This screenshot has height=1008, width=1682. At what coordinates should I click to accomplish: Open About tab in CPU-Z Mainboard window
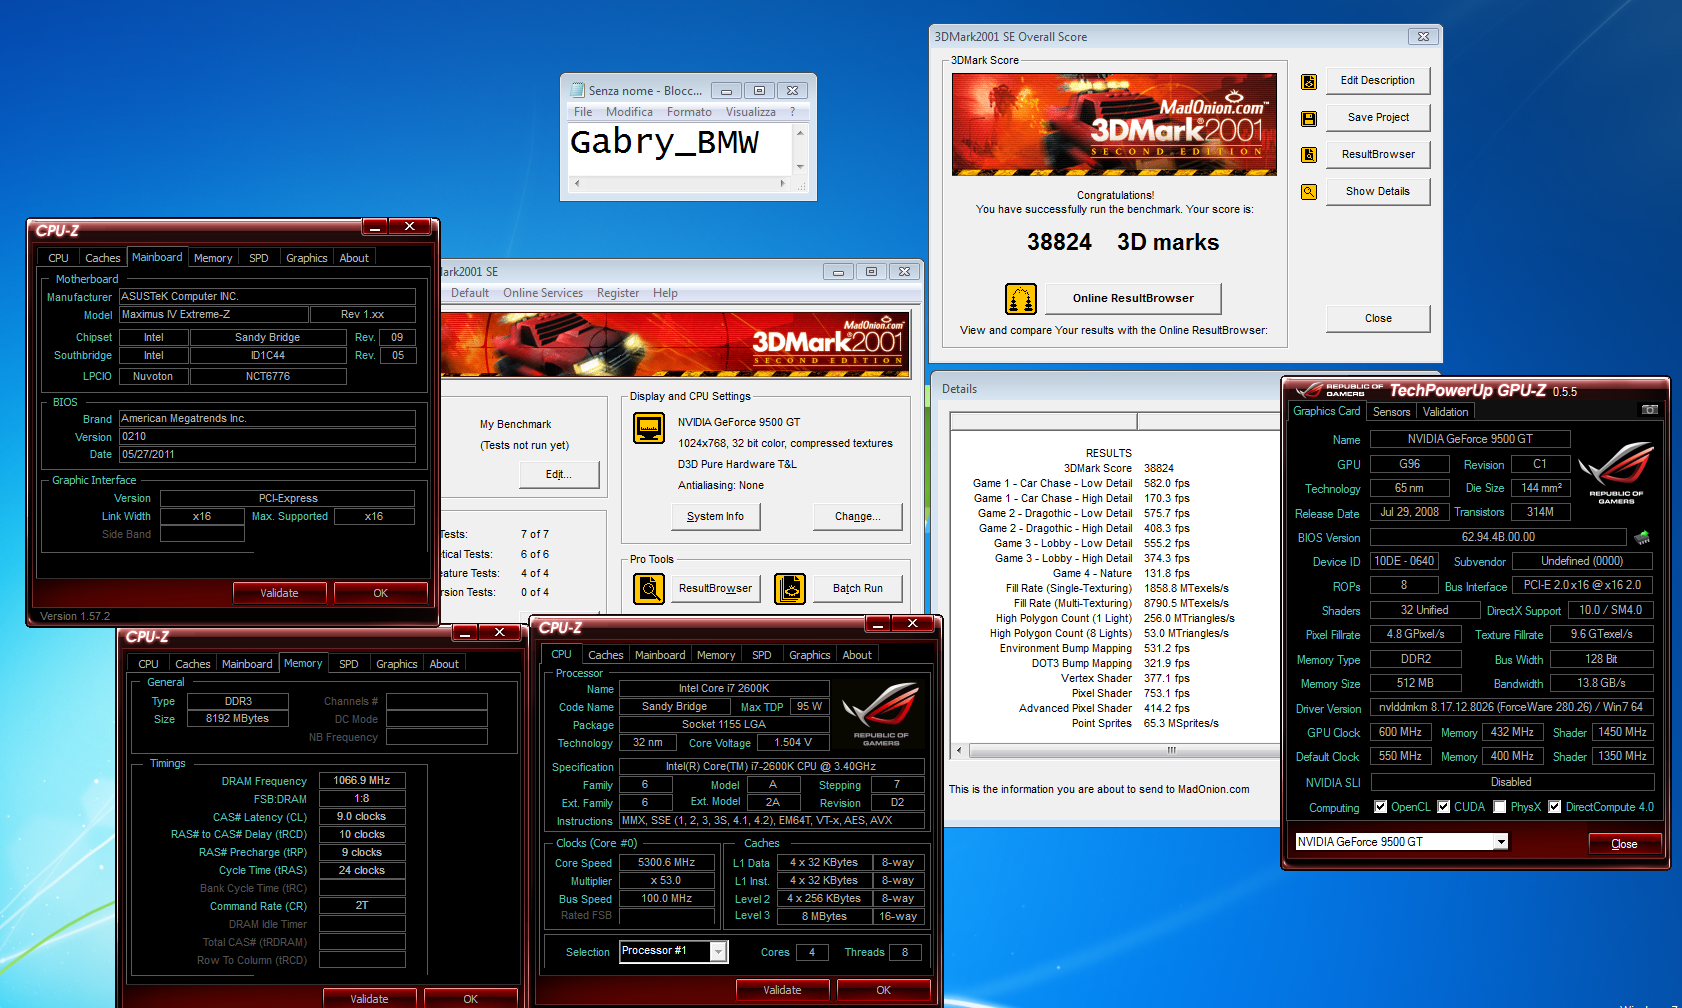coord(354,258)
